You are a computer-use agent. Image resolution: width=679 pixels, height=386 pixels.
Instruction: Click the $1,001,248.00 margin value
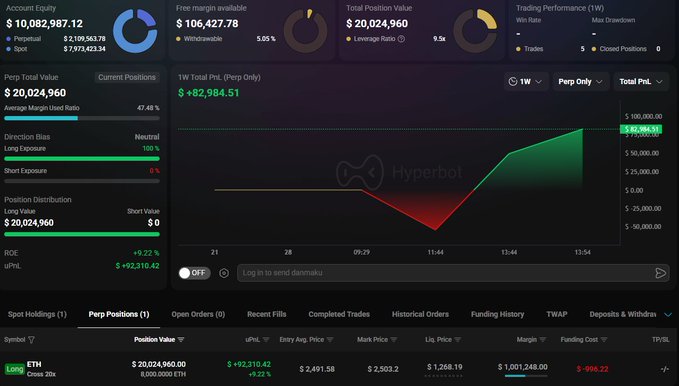[523, 367]
